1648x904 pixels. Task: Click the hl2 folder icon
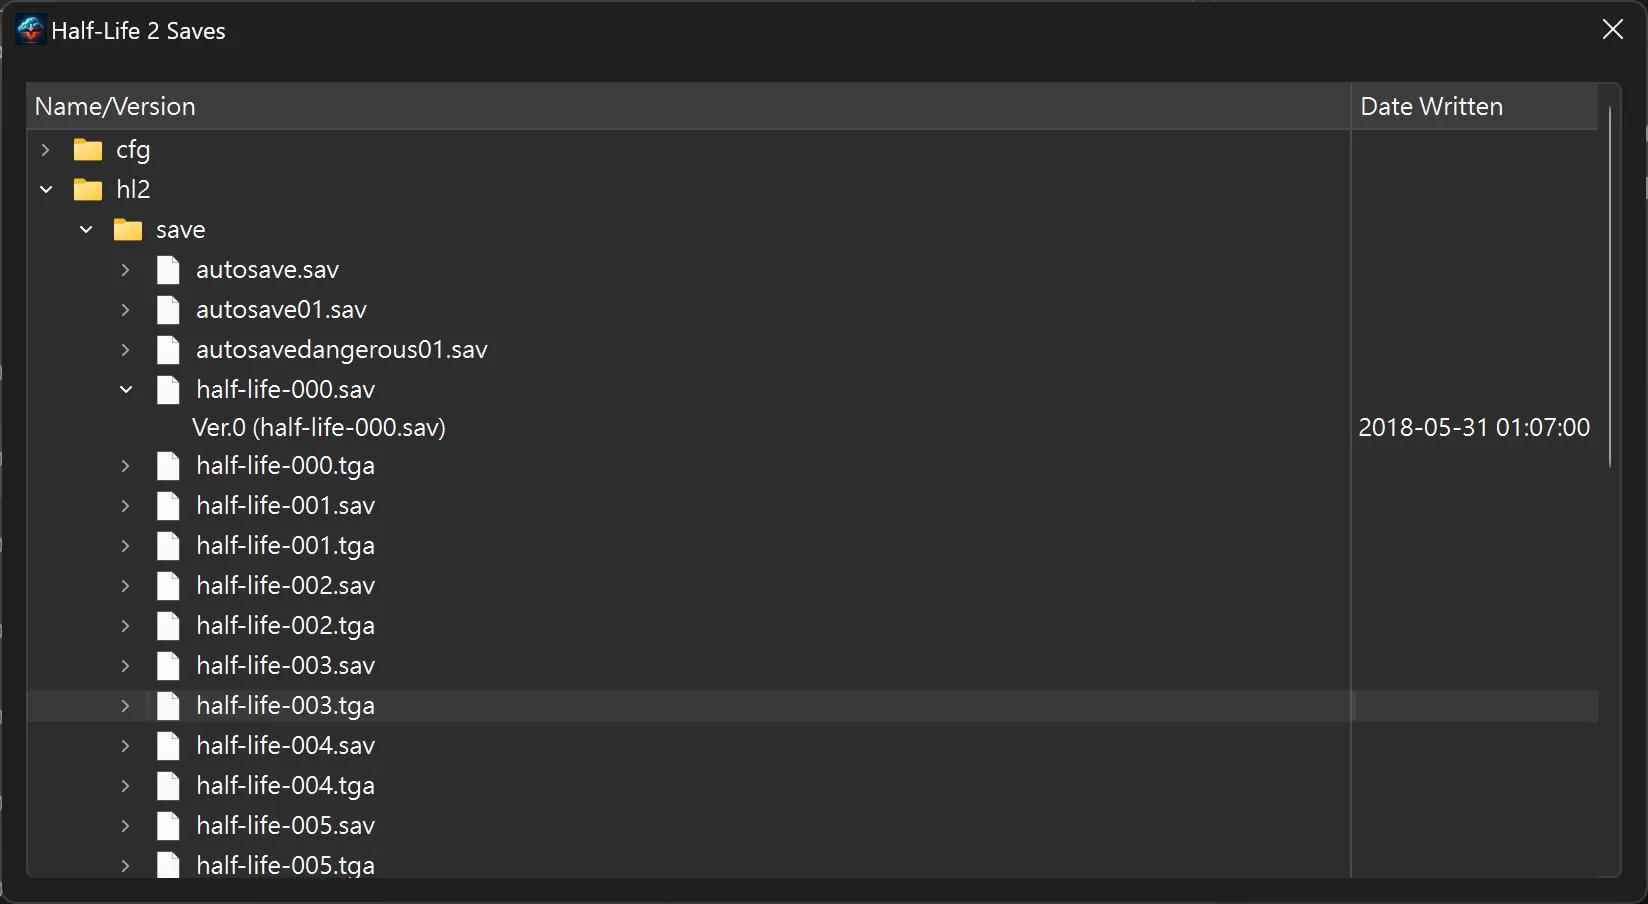[89, 189]
